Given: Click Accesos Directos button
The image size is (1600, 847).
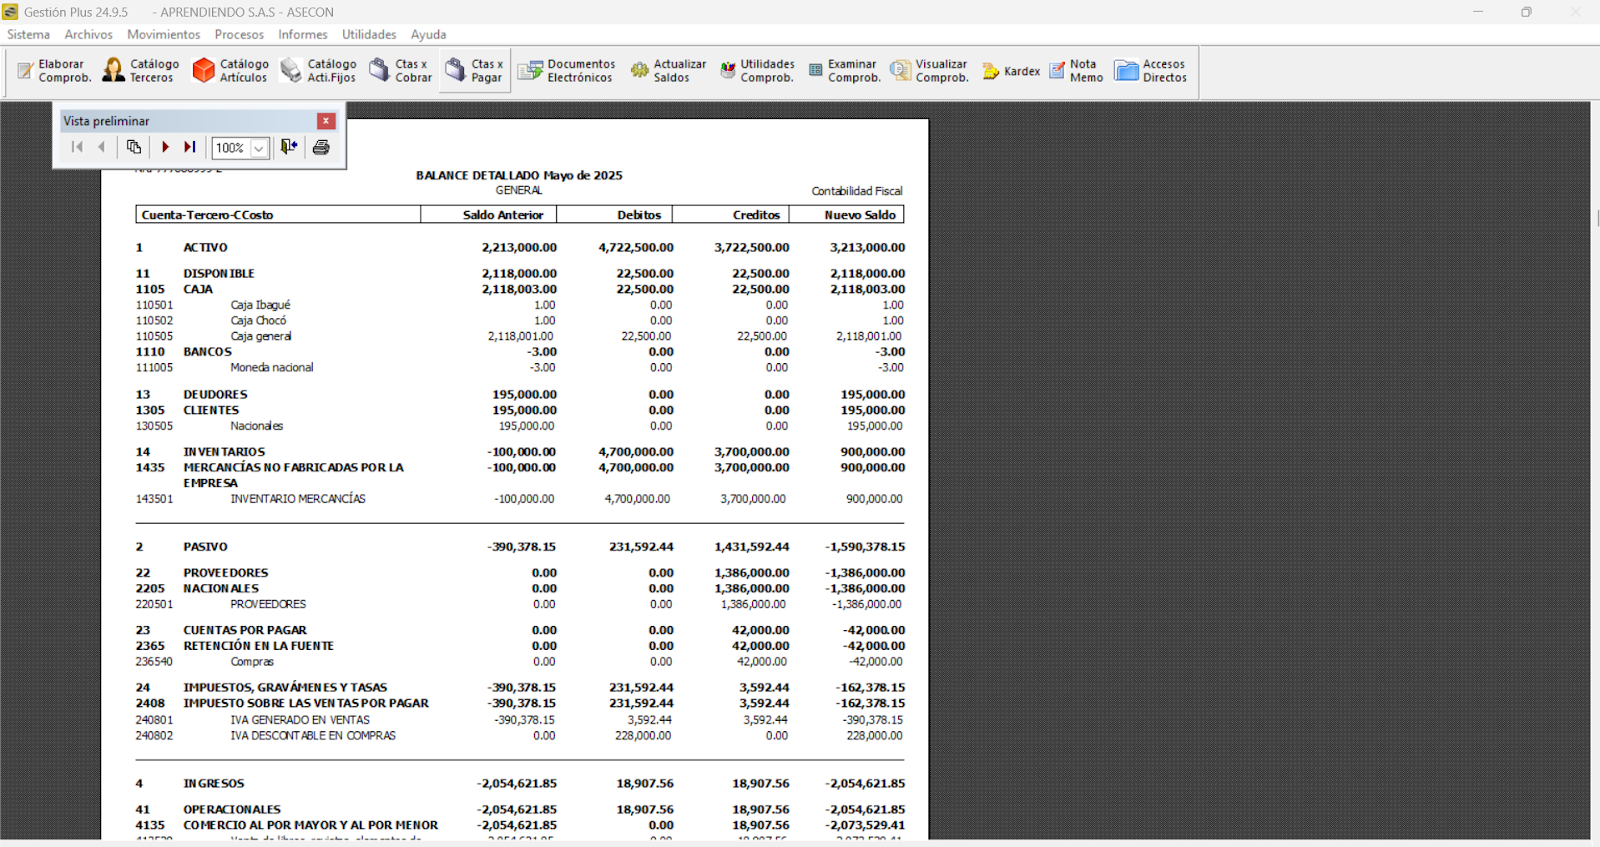Looking at the screenshot, I should (1151, 71).
